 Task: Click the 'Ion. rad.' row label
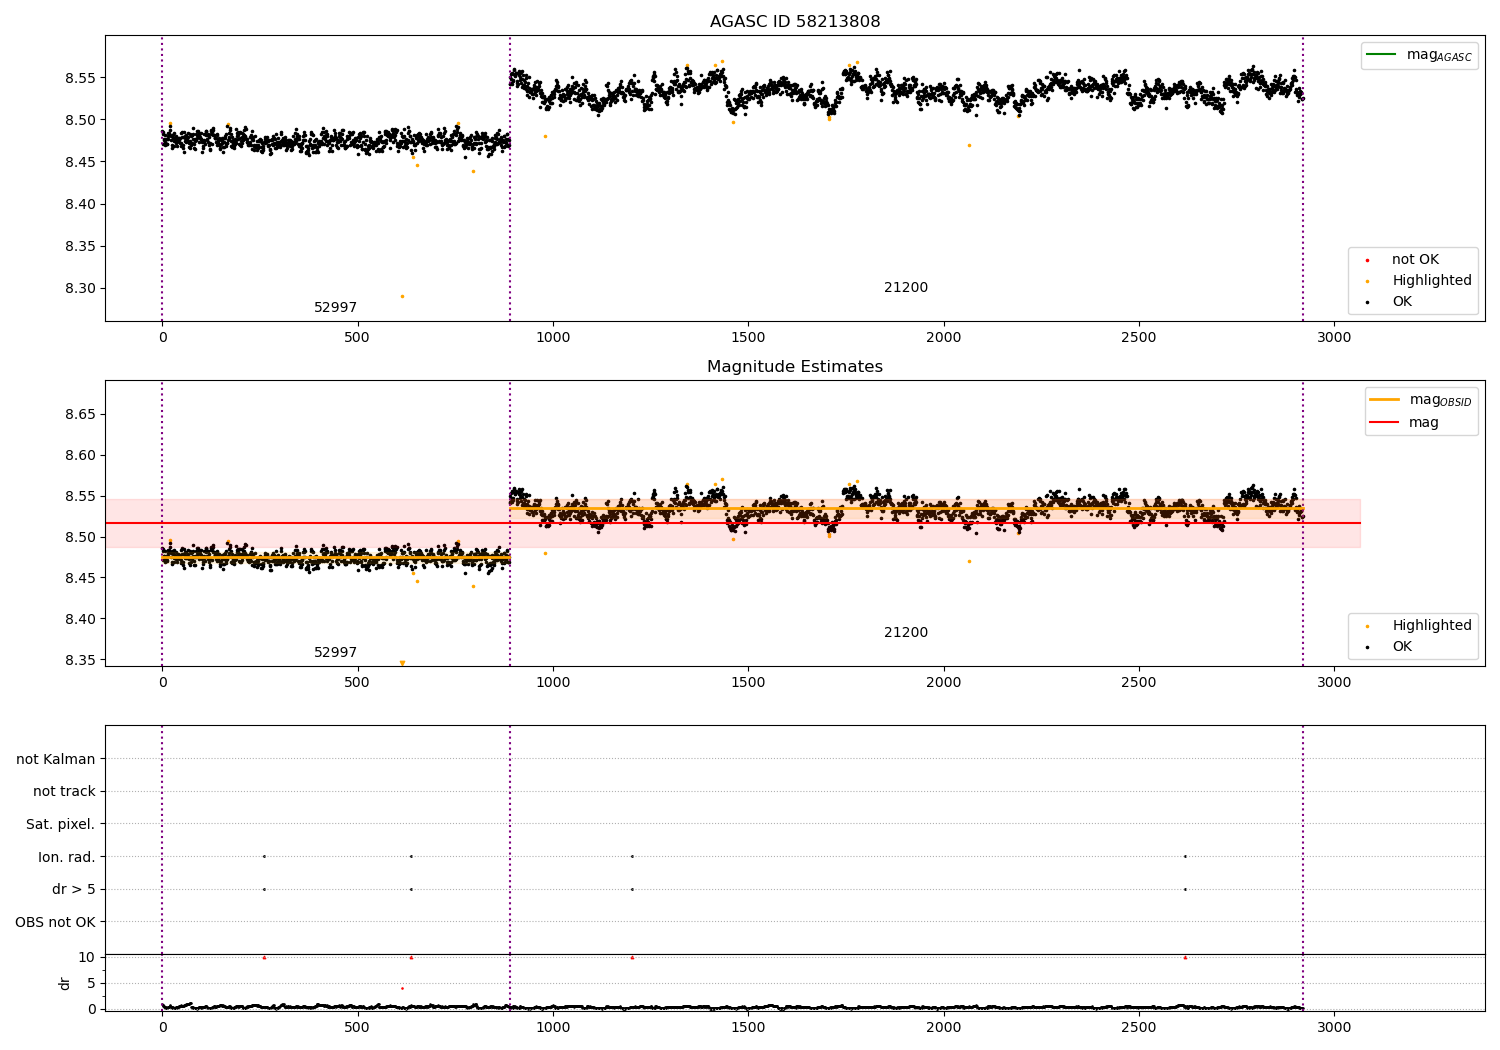tap(67, 857)
